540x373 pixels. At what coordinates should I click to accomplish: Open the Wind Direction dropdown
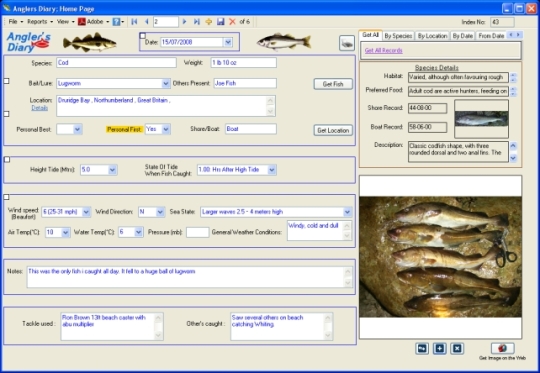point(160,212)
